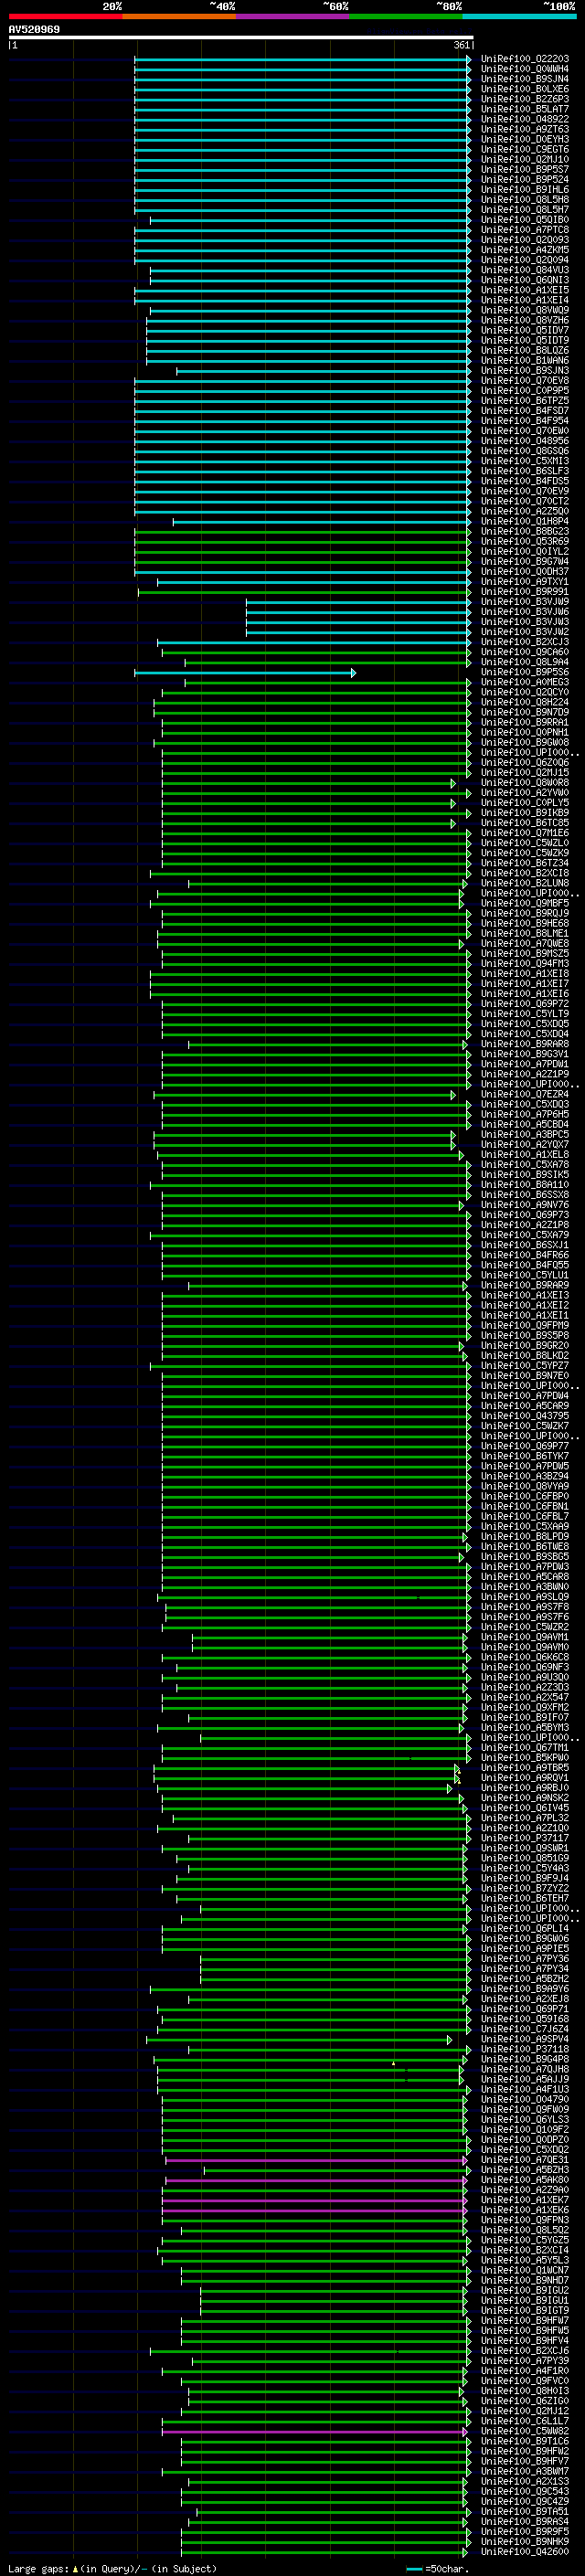Click the query end position 361
The height and width of the screenshot is (2576, 585).
[x=461, y=45]
